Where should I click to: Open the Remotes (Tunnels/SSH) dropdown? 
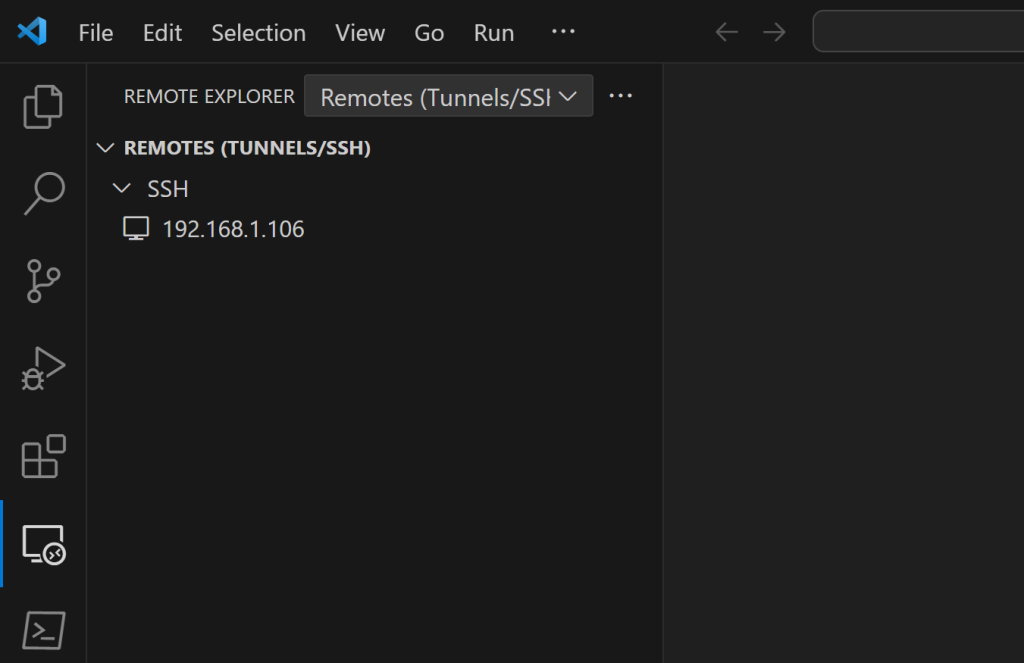447,96
